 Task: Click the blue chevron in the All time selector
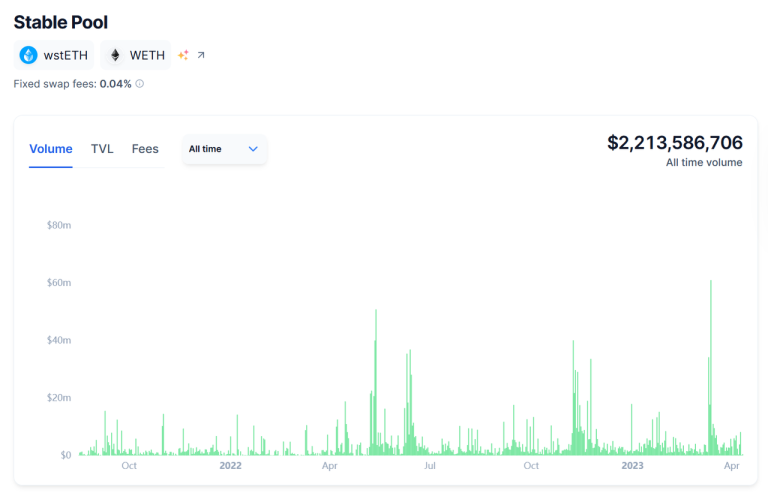[253, 149]
